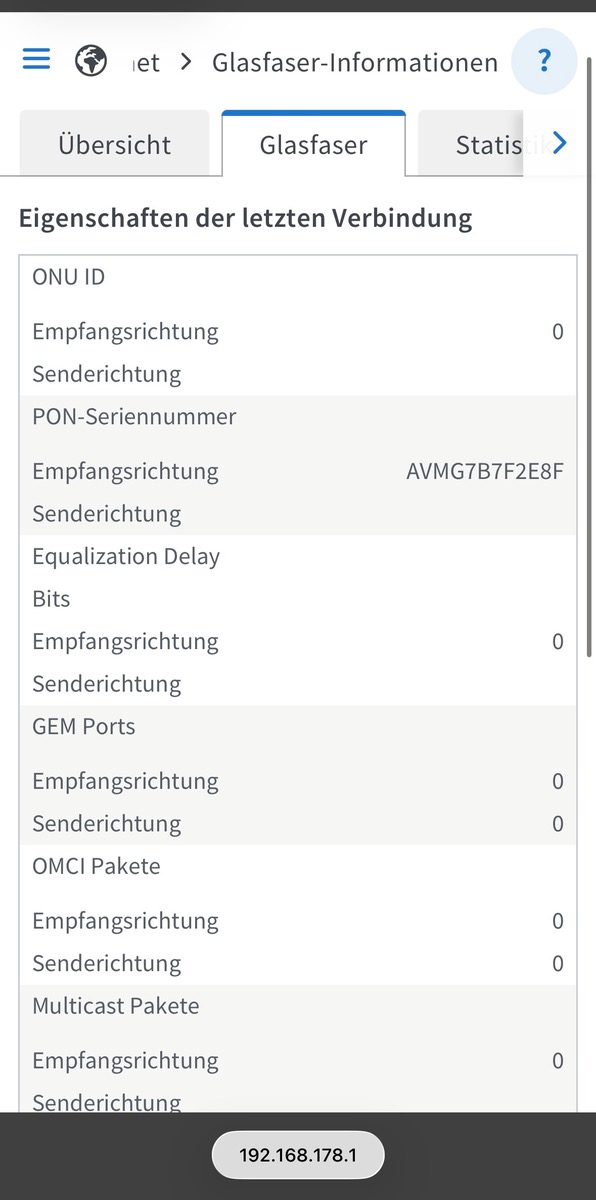Click the OMCI Pakete section label
The image size is (596, 1200).
tap(96, 867)
